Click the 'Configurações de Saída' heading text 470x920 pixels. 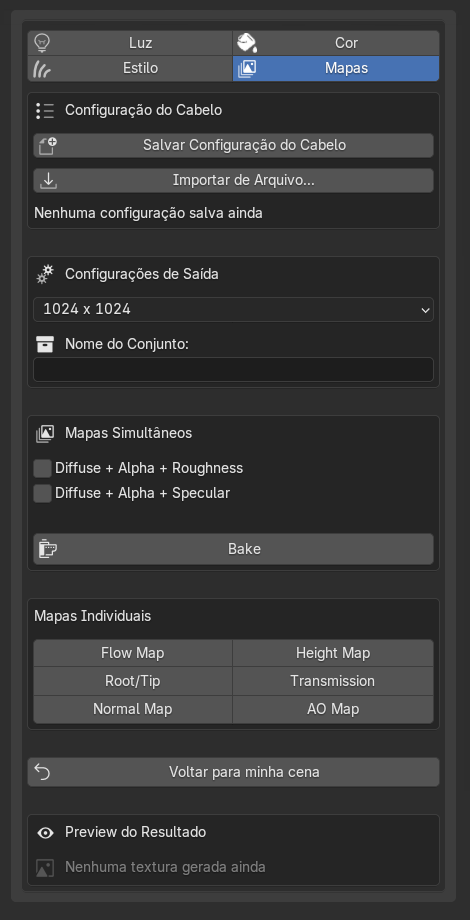[x=142, y=274]
